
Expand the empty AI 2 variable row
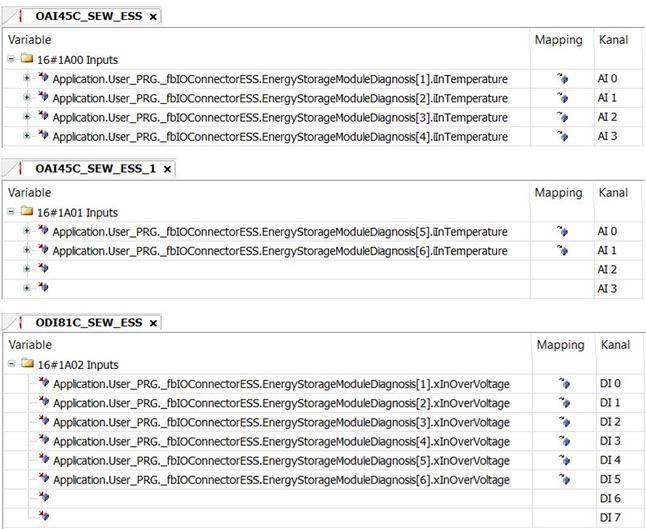[x=27, y=270]
